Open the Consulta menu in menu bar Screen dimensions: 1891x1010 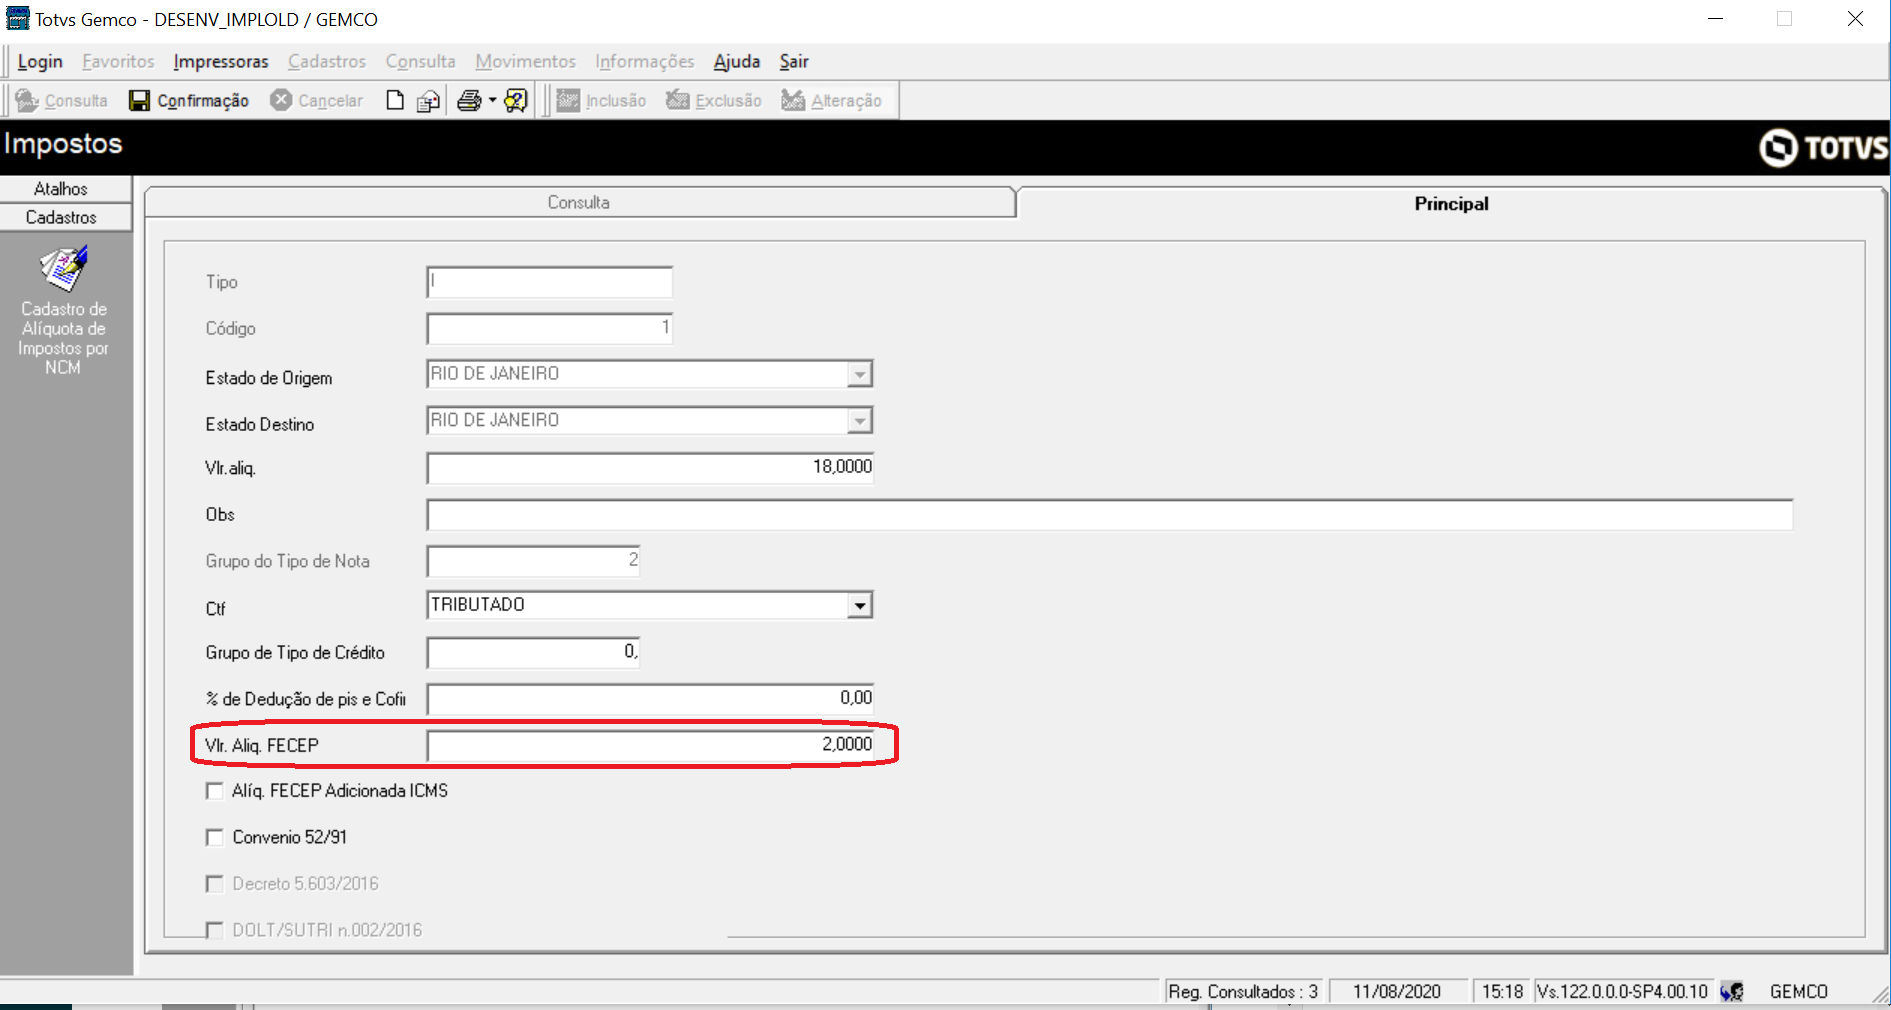(420, 61)
